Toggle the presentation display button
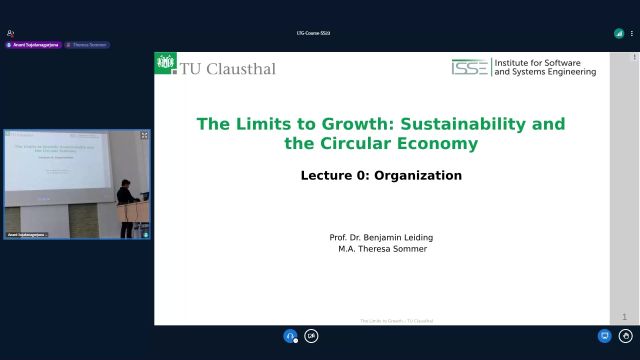640x360 pixels. (604, 336)
